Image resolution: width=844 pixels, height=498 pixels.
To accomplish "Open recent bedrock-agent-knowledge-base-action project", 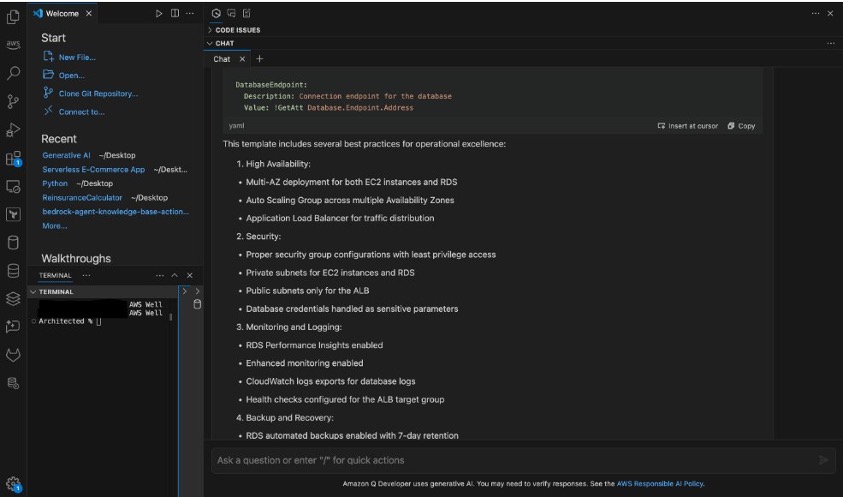I will 115,212.
